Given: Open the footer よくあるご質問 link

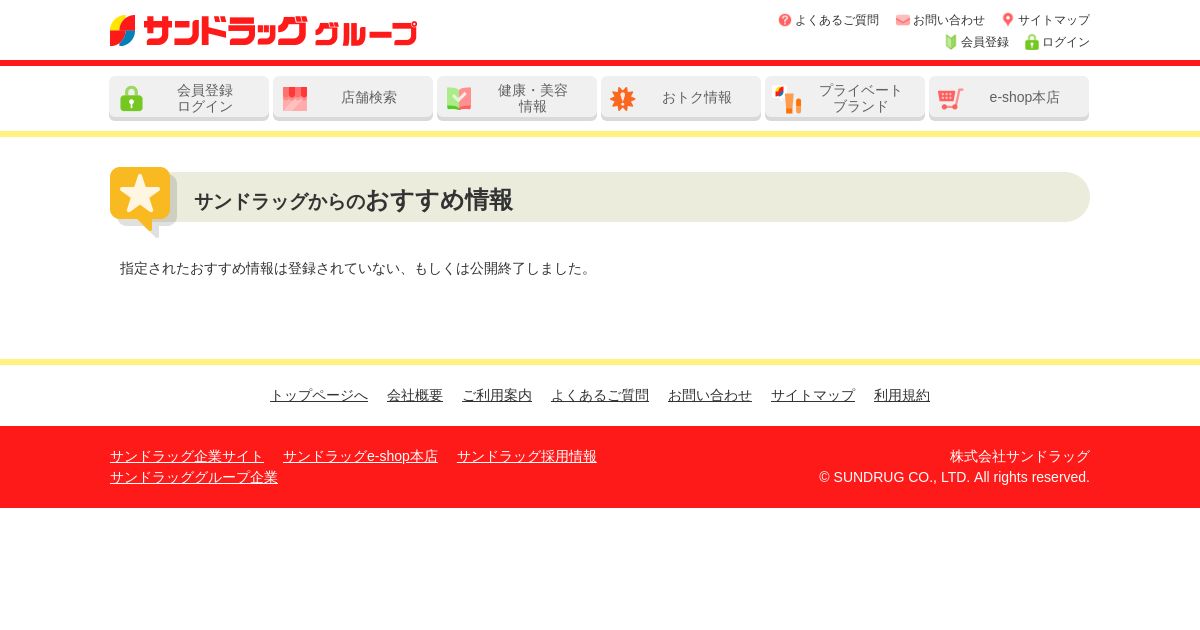Looking at the screenshot, I should click(600, 395).
